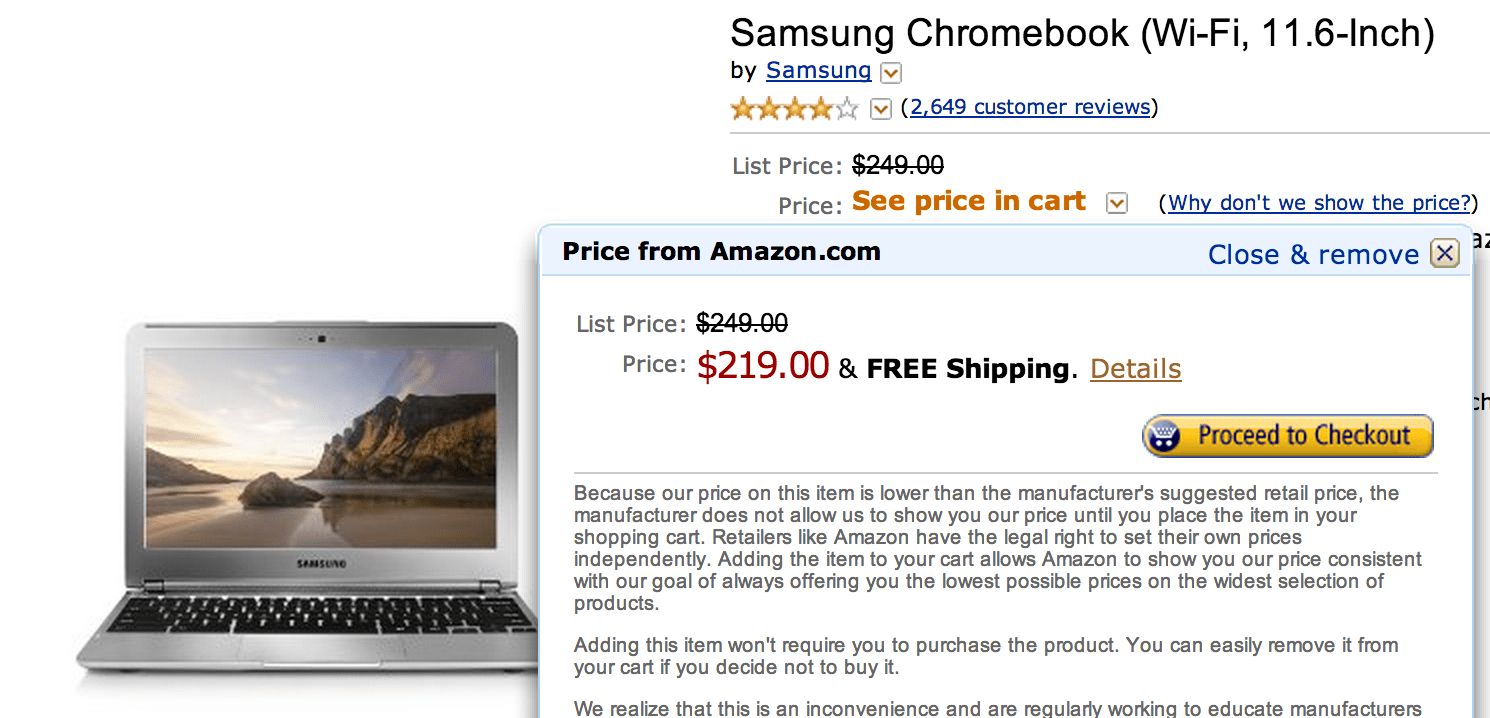Expand the dropdown next to the Samsung brand link
The height and width of the screenshot is (718, 1490).
[x=890, y=71]
